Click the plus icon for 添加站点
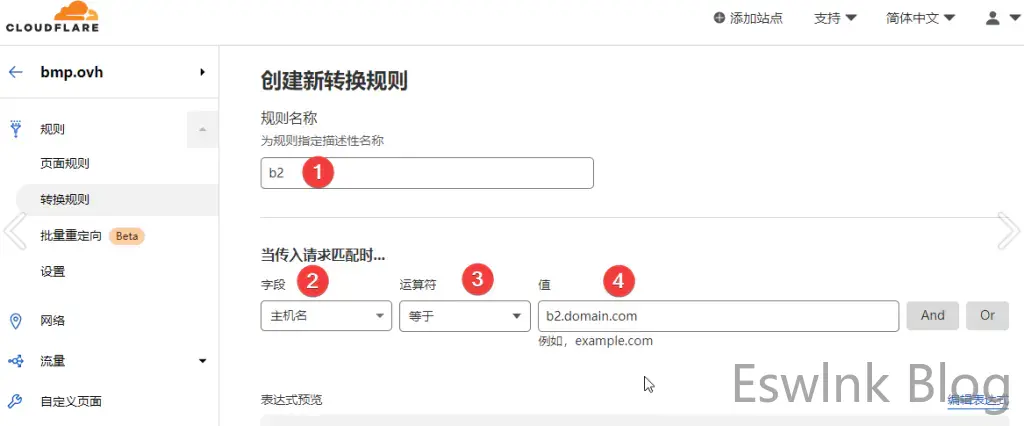Viewport: 1024px width, 426px height. point(719,18)
